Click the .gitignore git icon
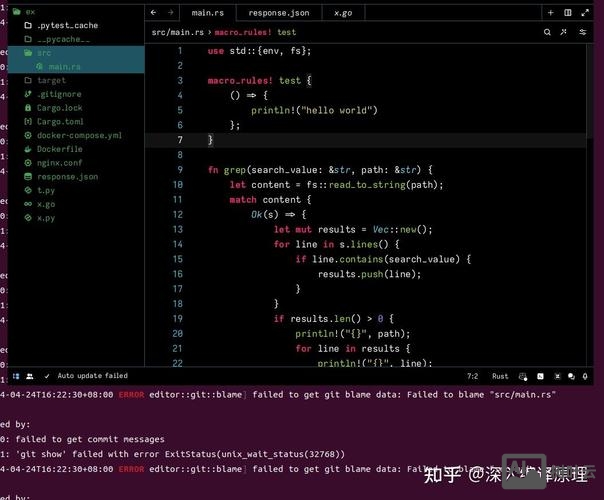 click(28, 94)
